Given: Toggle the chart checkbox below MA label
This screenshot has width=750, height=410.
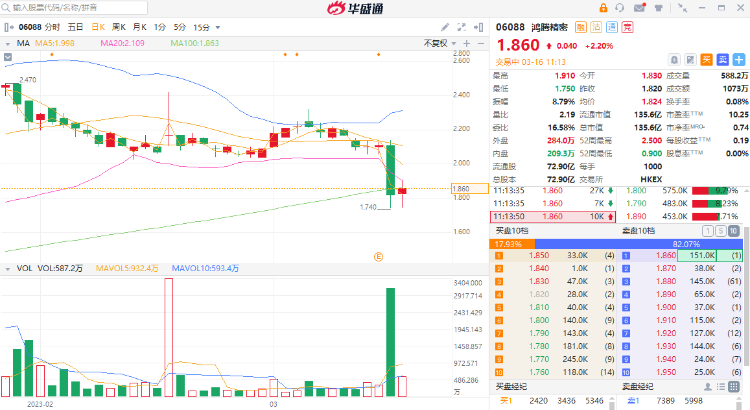Looking at the screenshot, I should coord(8,57).
